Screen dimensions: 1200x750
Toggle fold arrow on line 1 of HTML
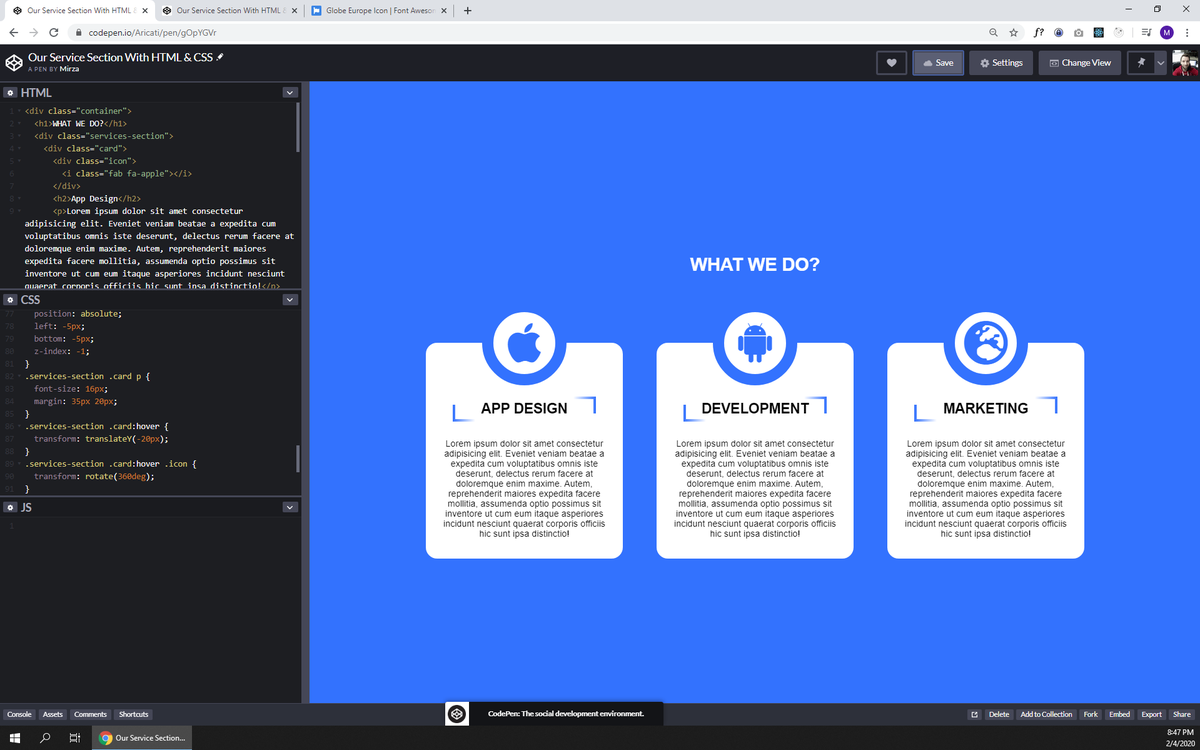19,110
